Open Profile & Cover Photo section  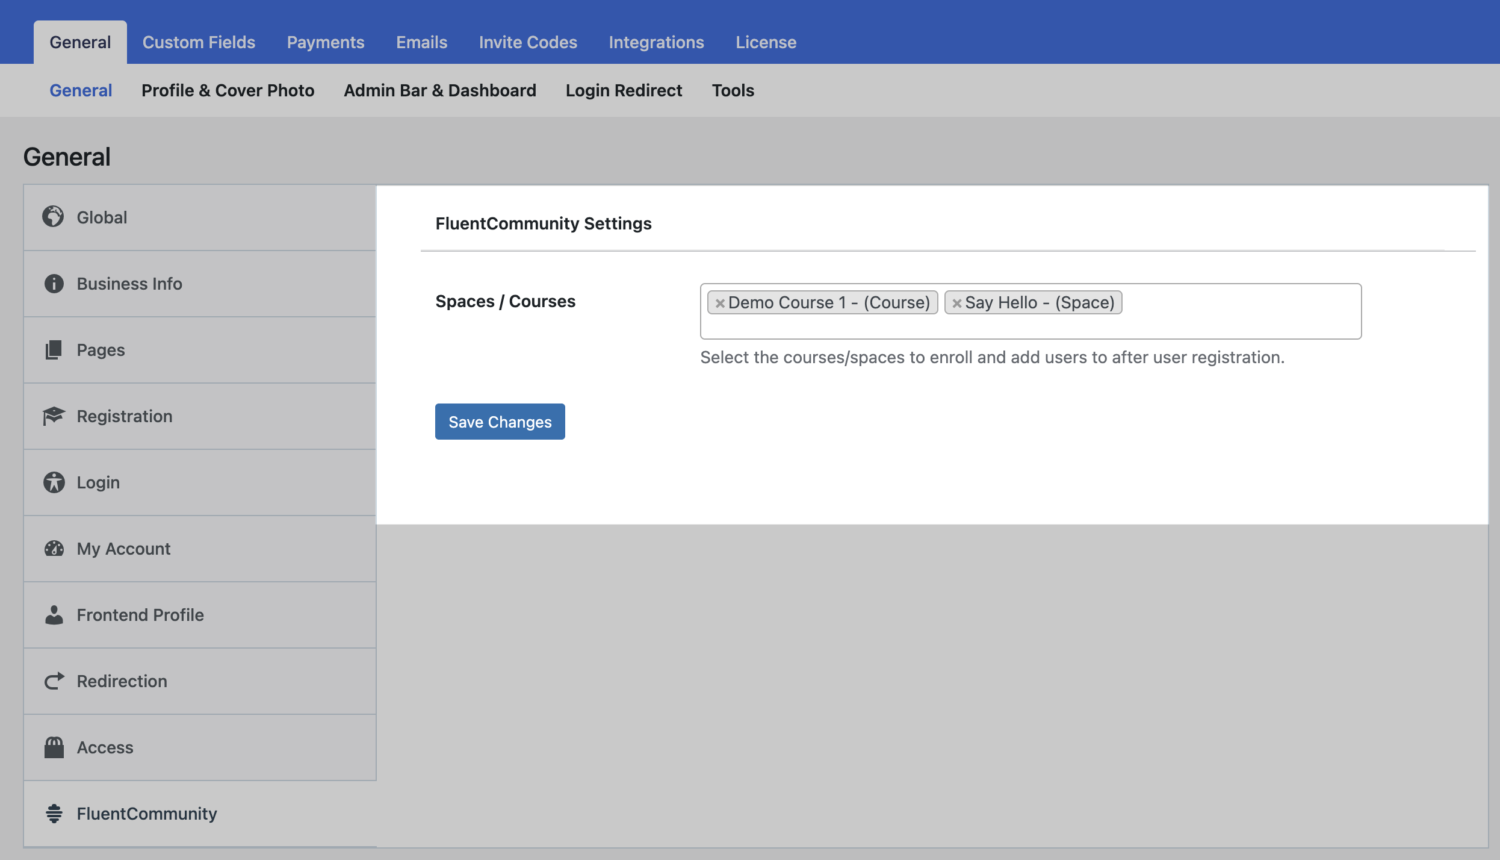[228, 90]
